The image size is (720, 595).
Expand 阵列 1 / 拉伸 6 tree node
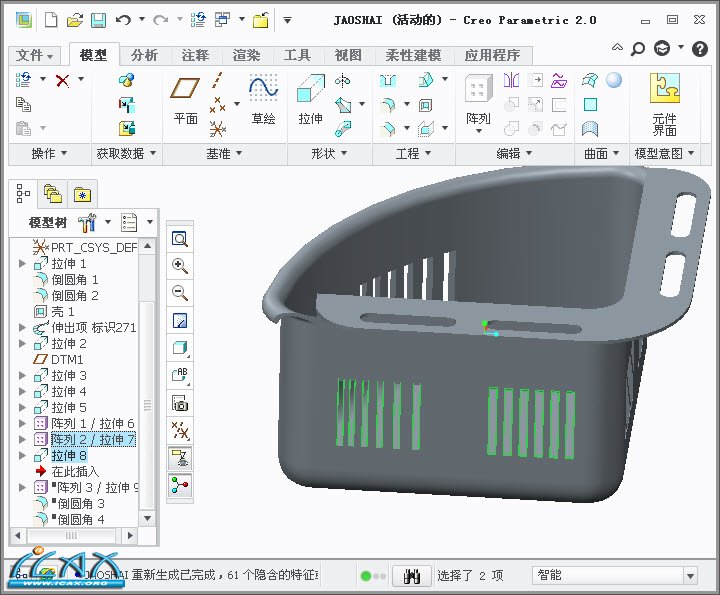point(23,424)
